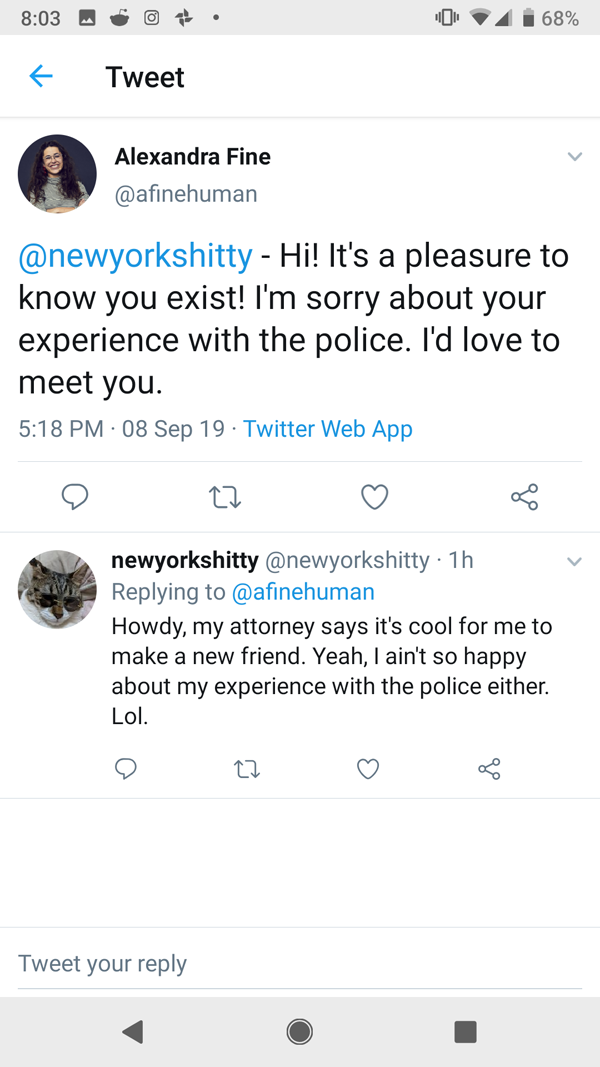Image resolution: width=600 pixels, height=1067 pixels.
Task: Reply to newyorkshitty's response
Action: click(x=125, y=768)
